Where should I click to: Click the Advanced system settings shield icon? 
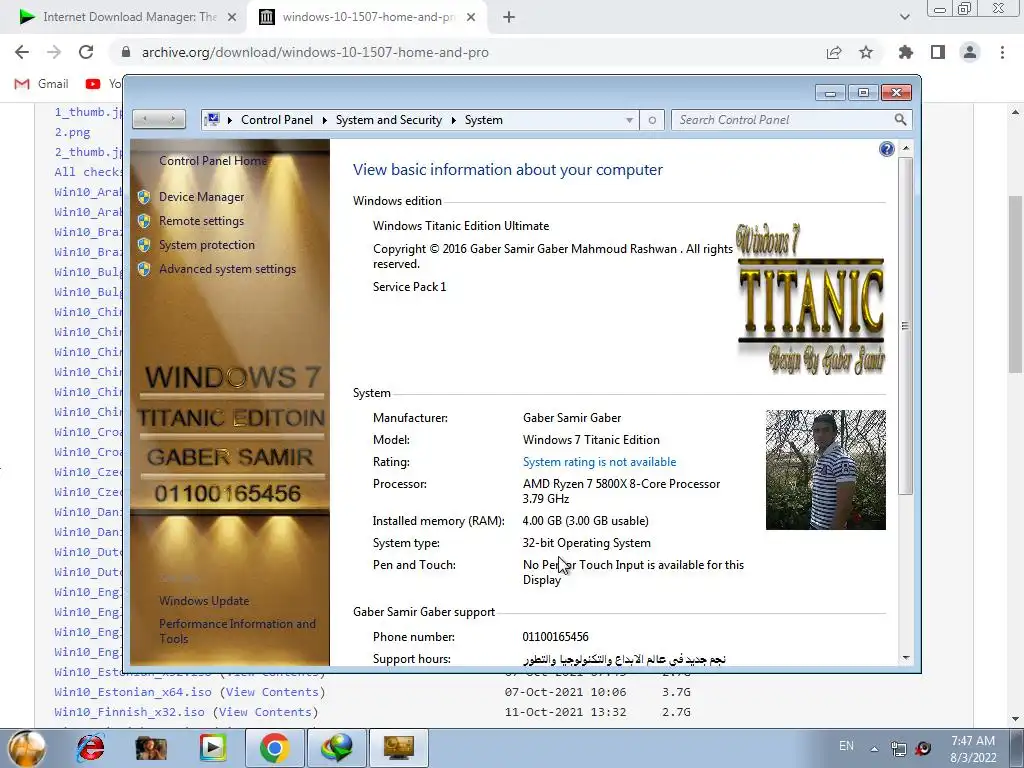(144, 269)
